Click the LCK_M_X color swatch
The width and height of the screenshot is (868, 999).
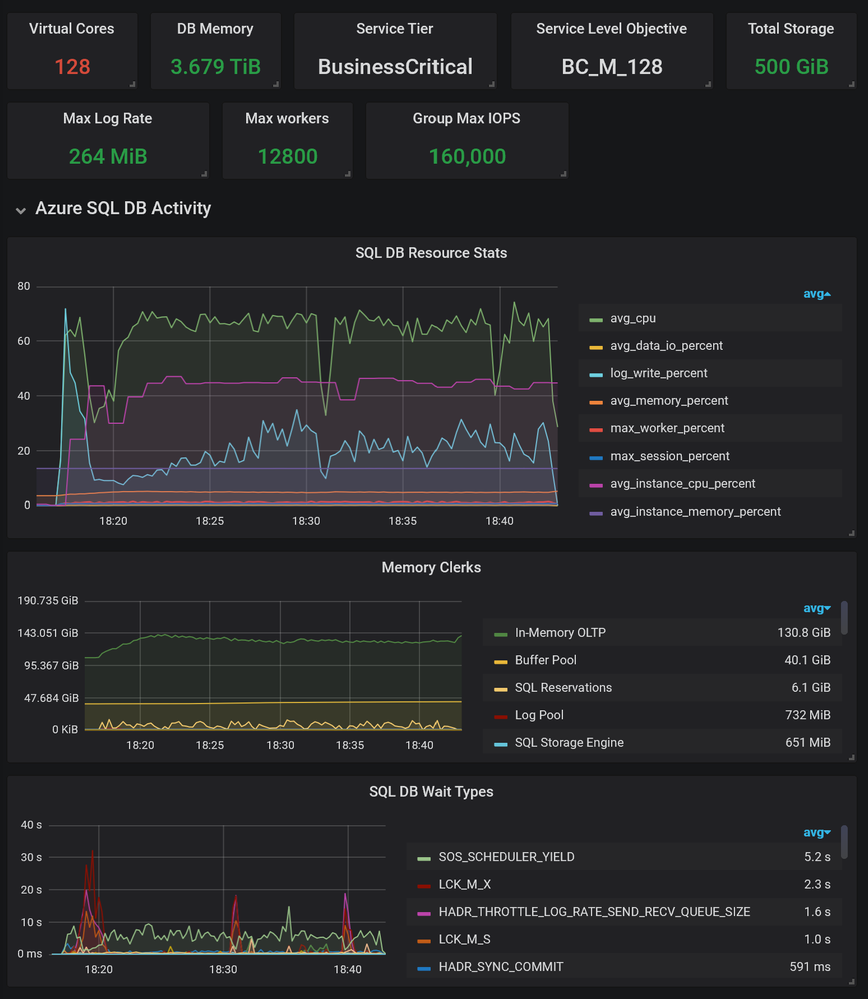coord(424,886)
